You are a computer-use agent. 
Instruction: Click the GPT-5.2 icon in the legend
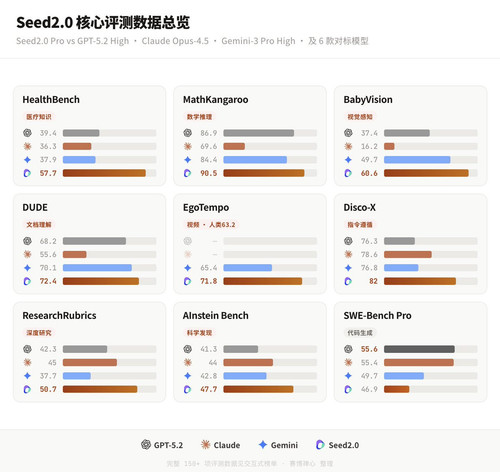[x=146, y=445]
